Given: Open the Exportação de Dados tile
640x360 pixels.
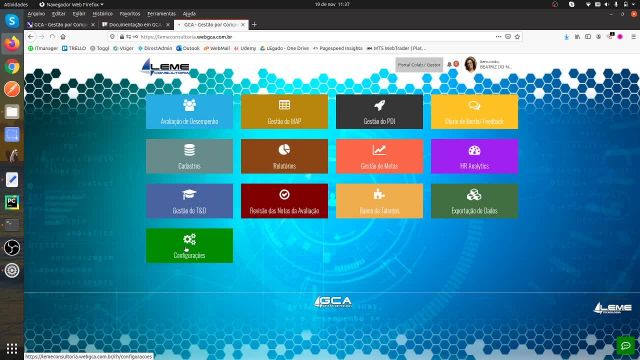Looking at the screenshot, I should tap(474, 201).
